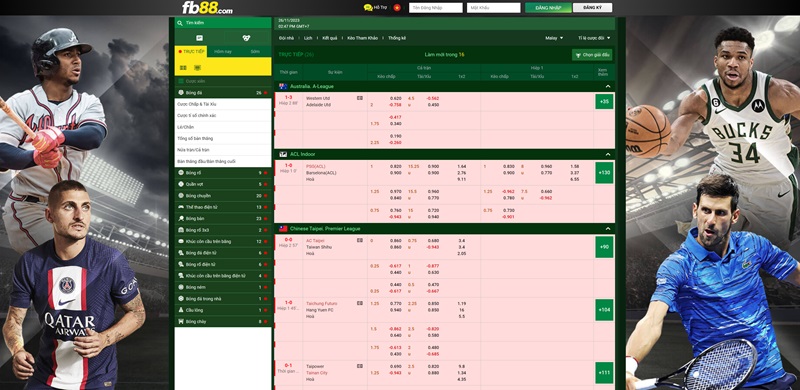Click scoreboard icon next to Western Utd
The height and width of the screenshot is (390, 800).
[360, 98]
